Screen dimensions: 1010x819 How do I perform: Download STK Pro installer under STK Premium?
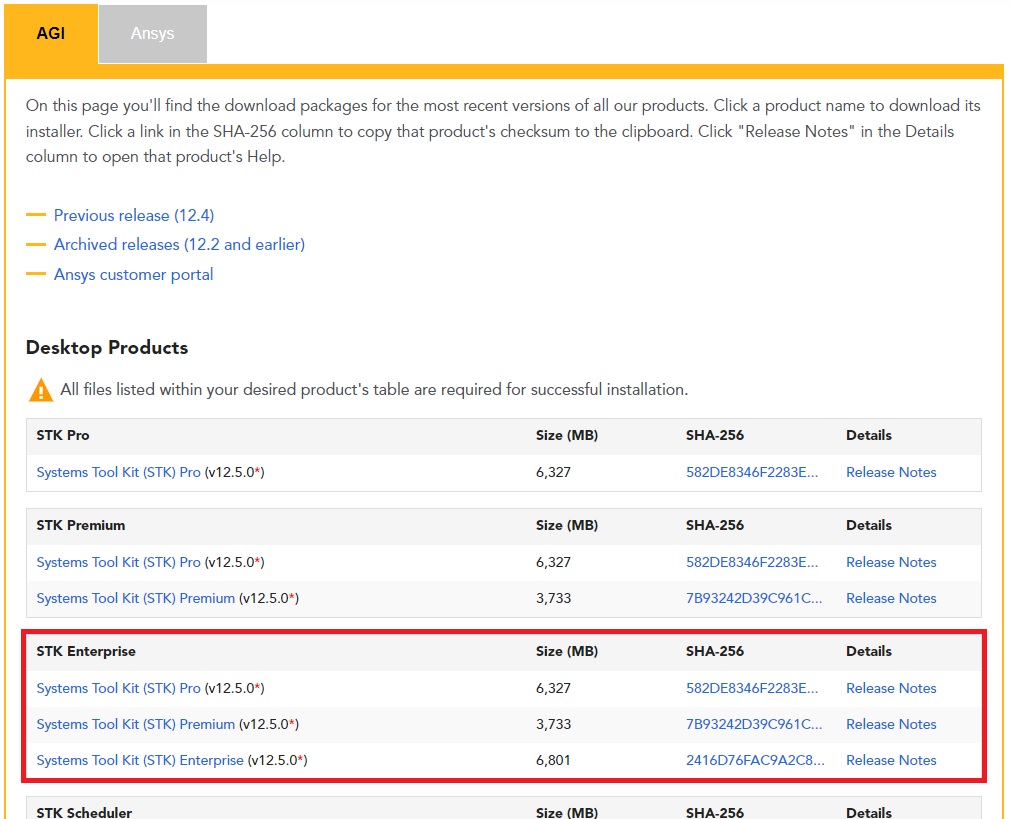pyautogui.click(x=118, y=562)
